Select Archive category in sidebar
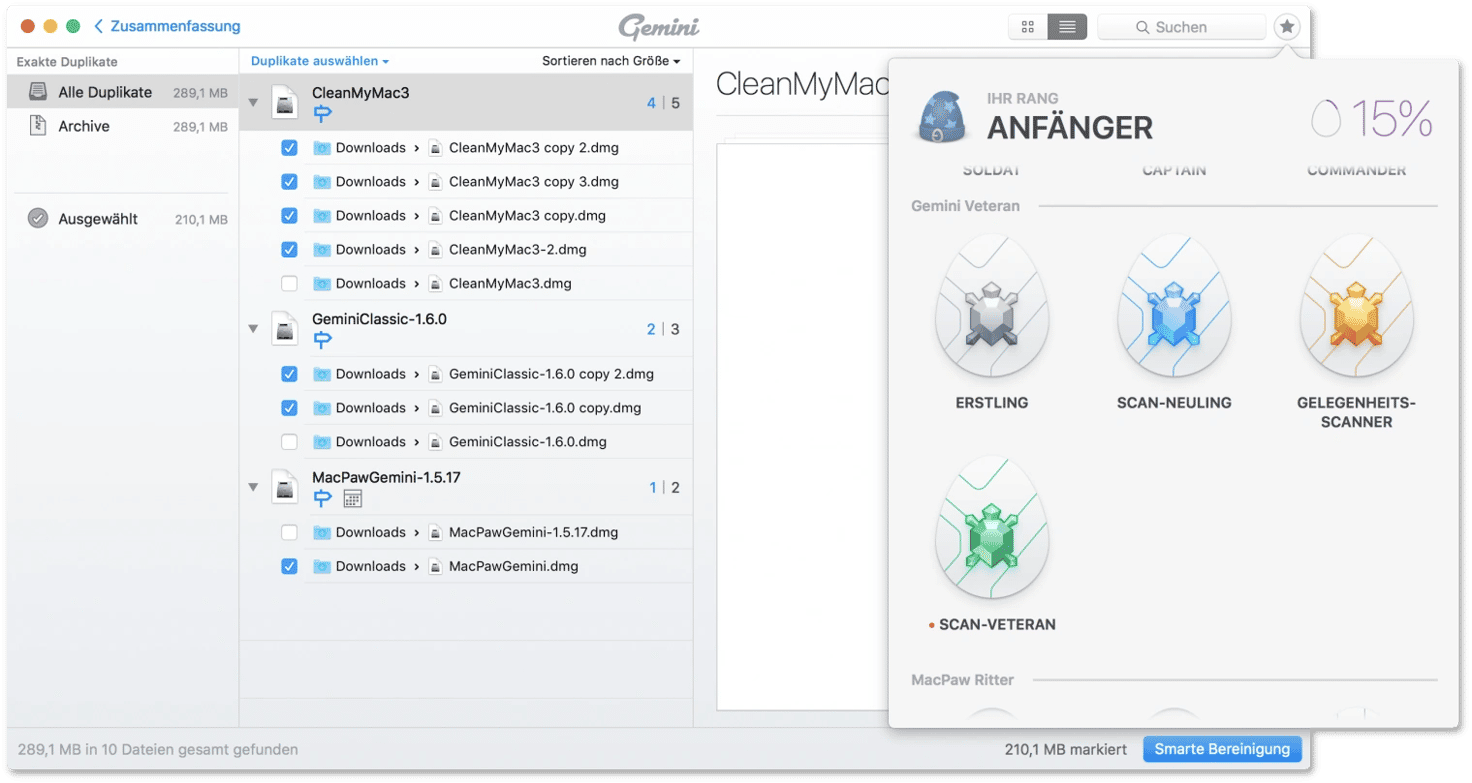The width and height of the screenshot is (1472, 783). click(x=123, y=126)
